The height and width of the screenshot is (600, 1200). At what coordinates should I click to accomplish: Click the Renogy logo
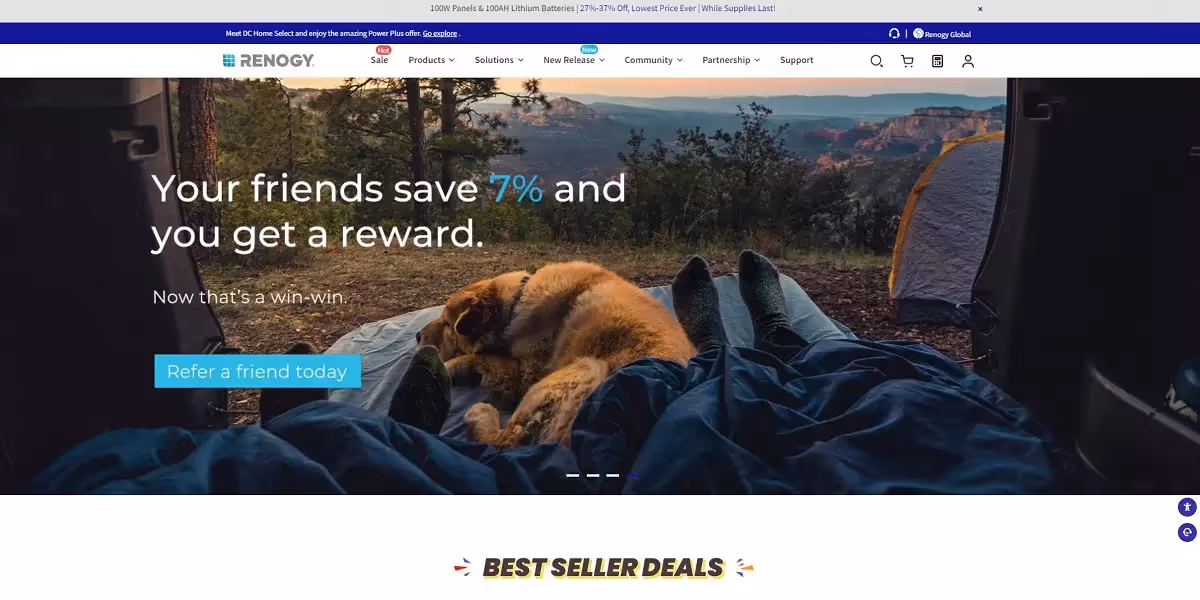click(x=268, y=60)
